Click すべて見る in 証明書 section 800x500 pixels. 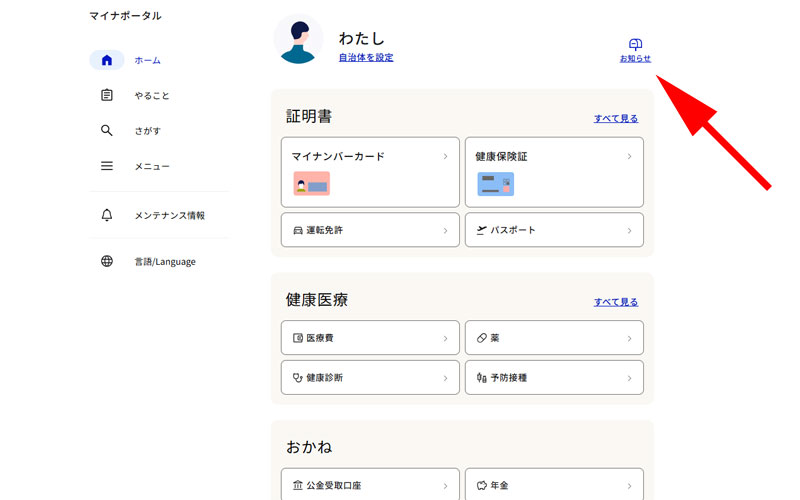point(616,118)
